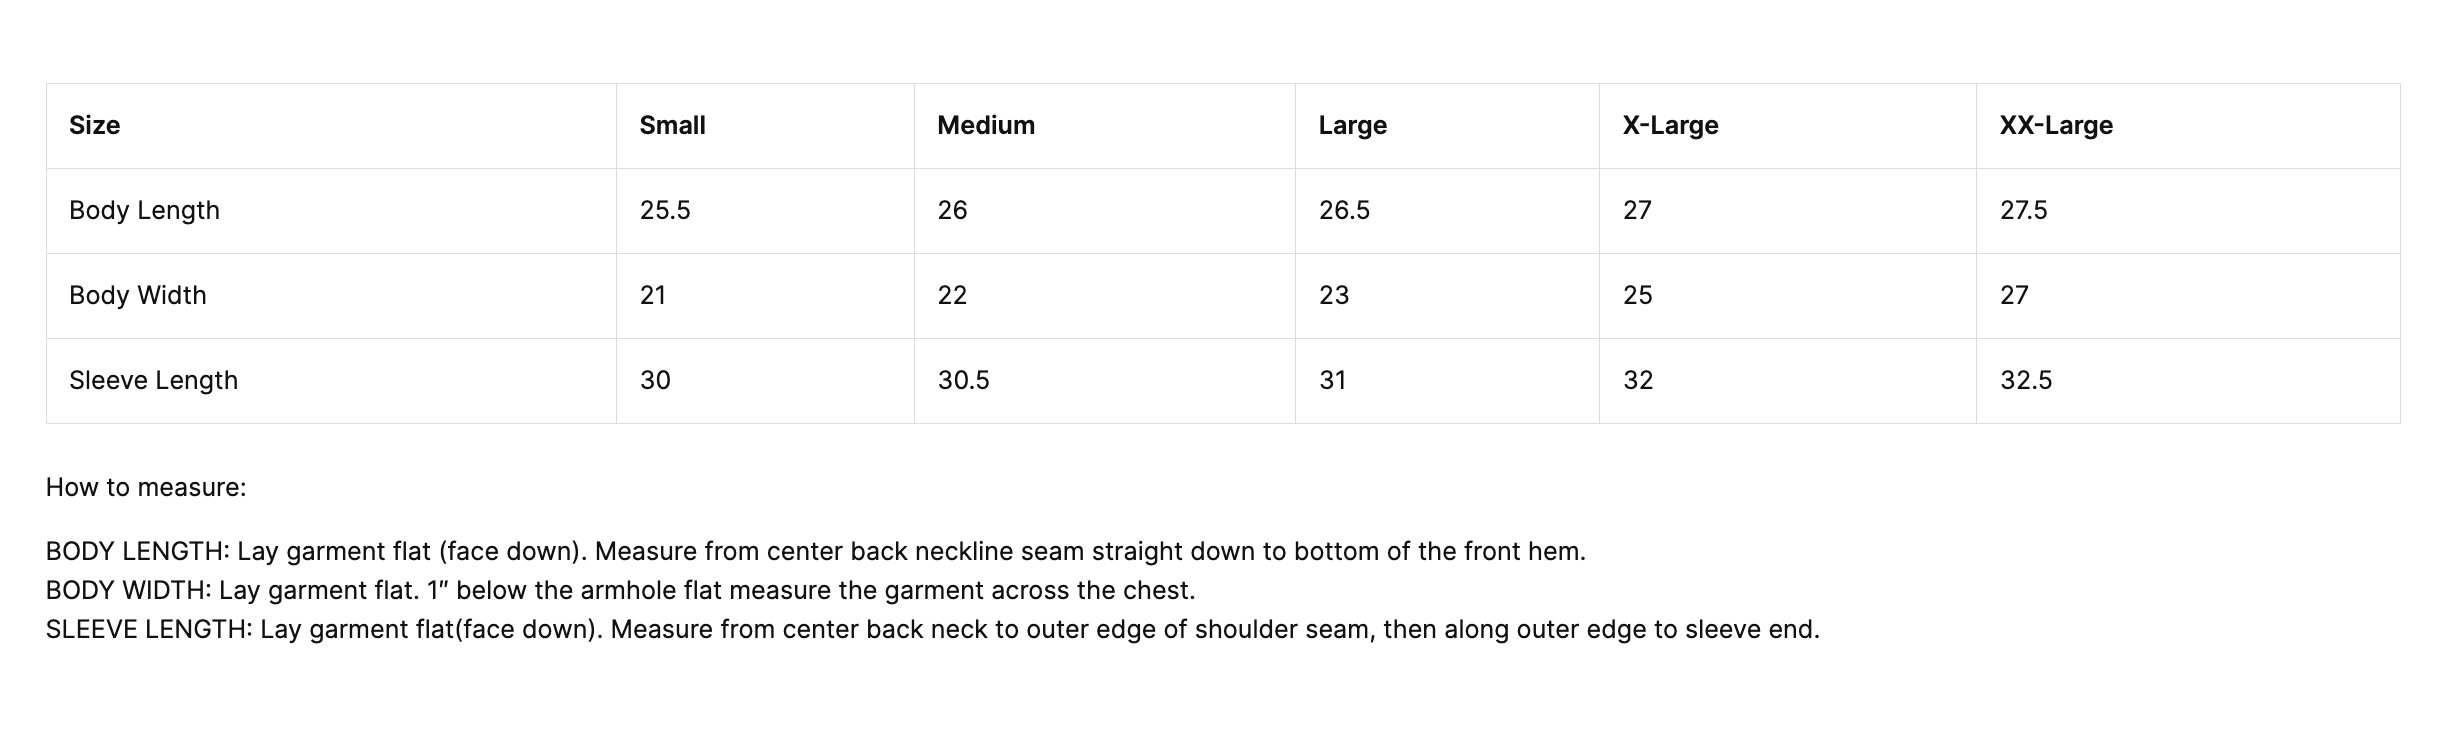The width and height of the screenshot is (2454, 742).
Task: Click the BODY LENGTH measuring instruction line
Action: [x=815, y=552]
